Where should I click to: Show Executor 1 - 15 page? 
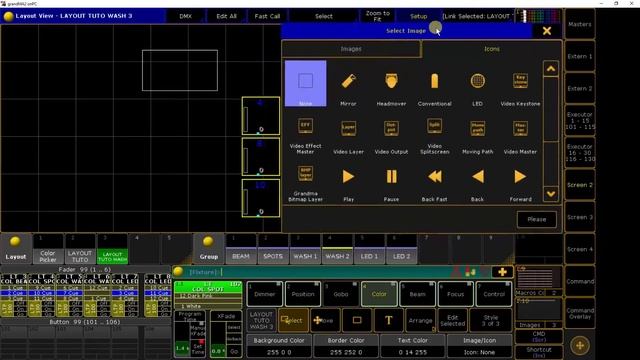(580, 121)
